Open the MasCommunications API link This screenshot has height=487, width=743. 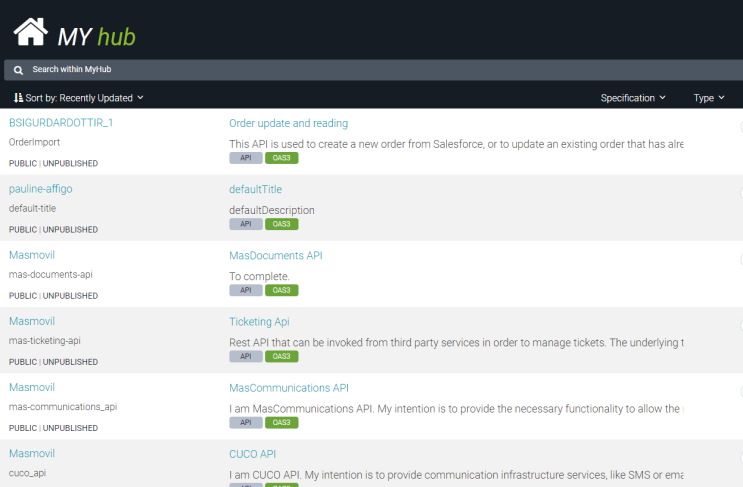click(x=289, y=388)
